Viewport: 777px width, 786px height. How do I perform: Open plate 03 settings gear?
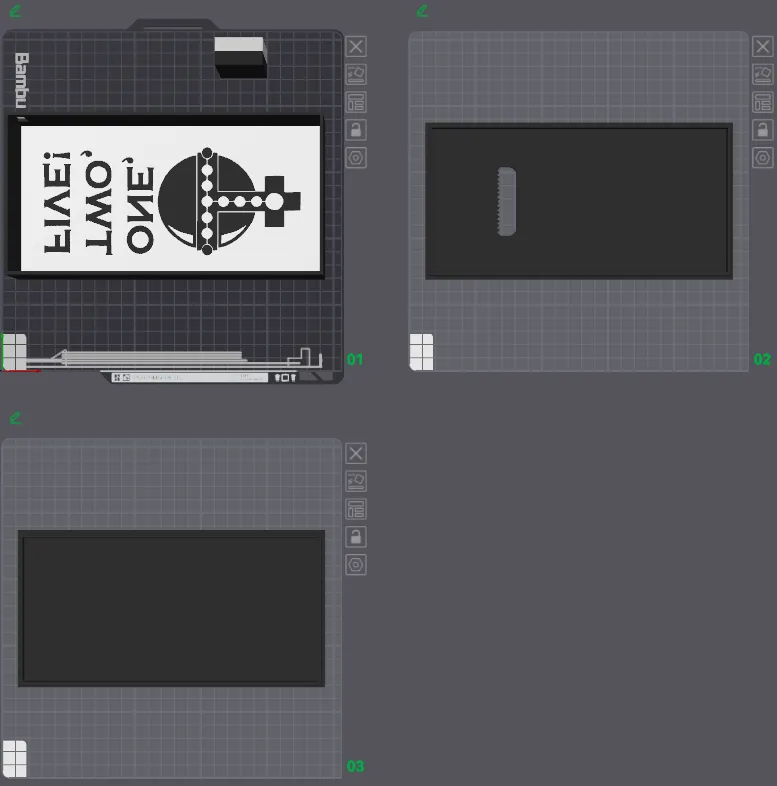356,565
